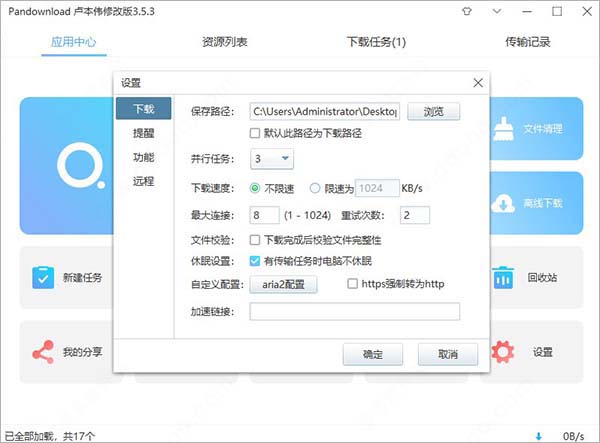This screenshot has height=443, width=600.
Task: Enable https强制转为http checkbox
Action: [x=352, y=283]
